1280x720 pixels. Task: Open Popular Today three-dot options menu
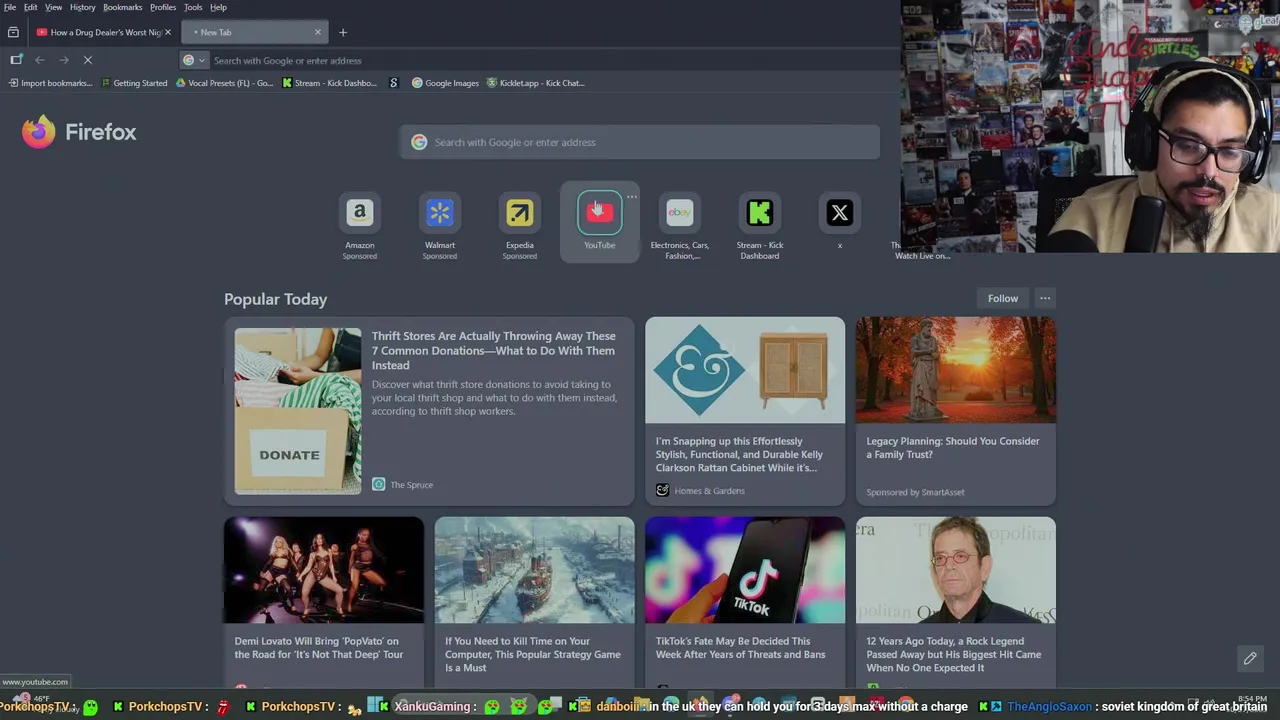click(x=1045, y=298)
